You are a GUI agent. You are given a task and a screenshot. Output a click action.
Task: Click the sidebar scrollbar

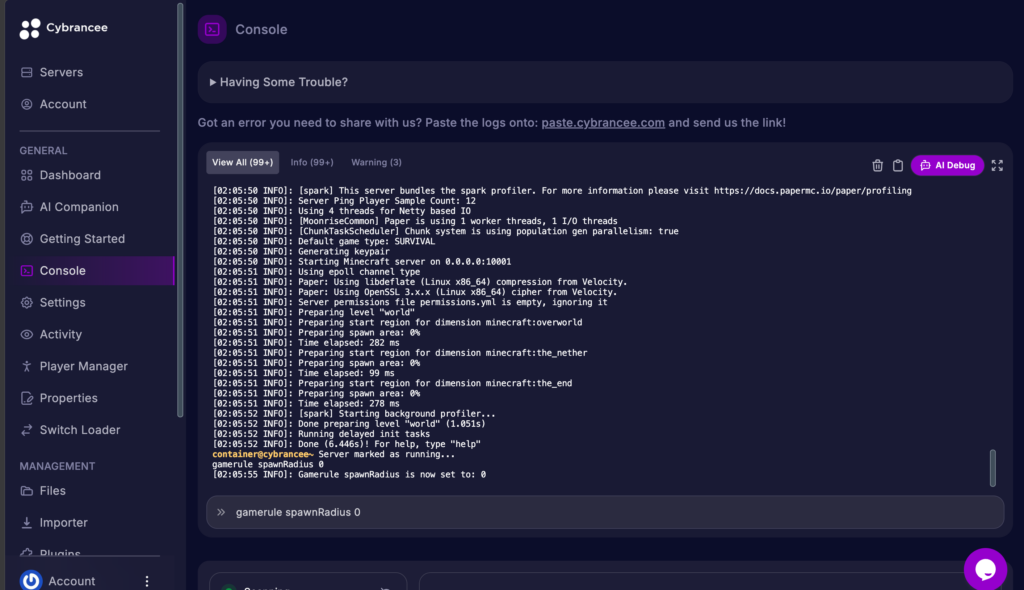click(180, 209)
